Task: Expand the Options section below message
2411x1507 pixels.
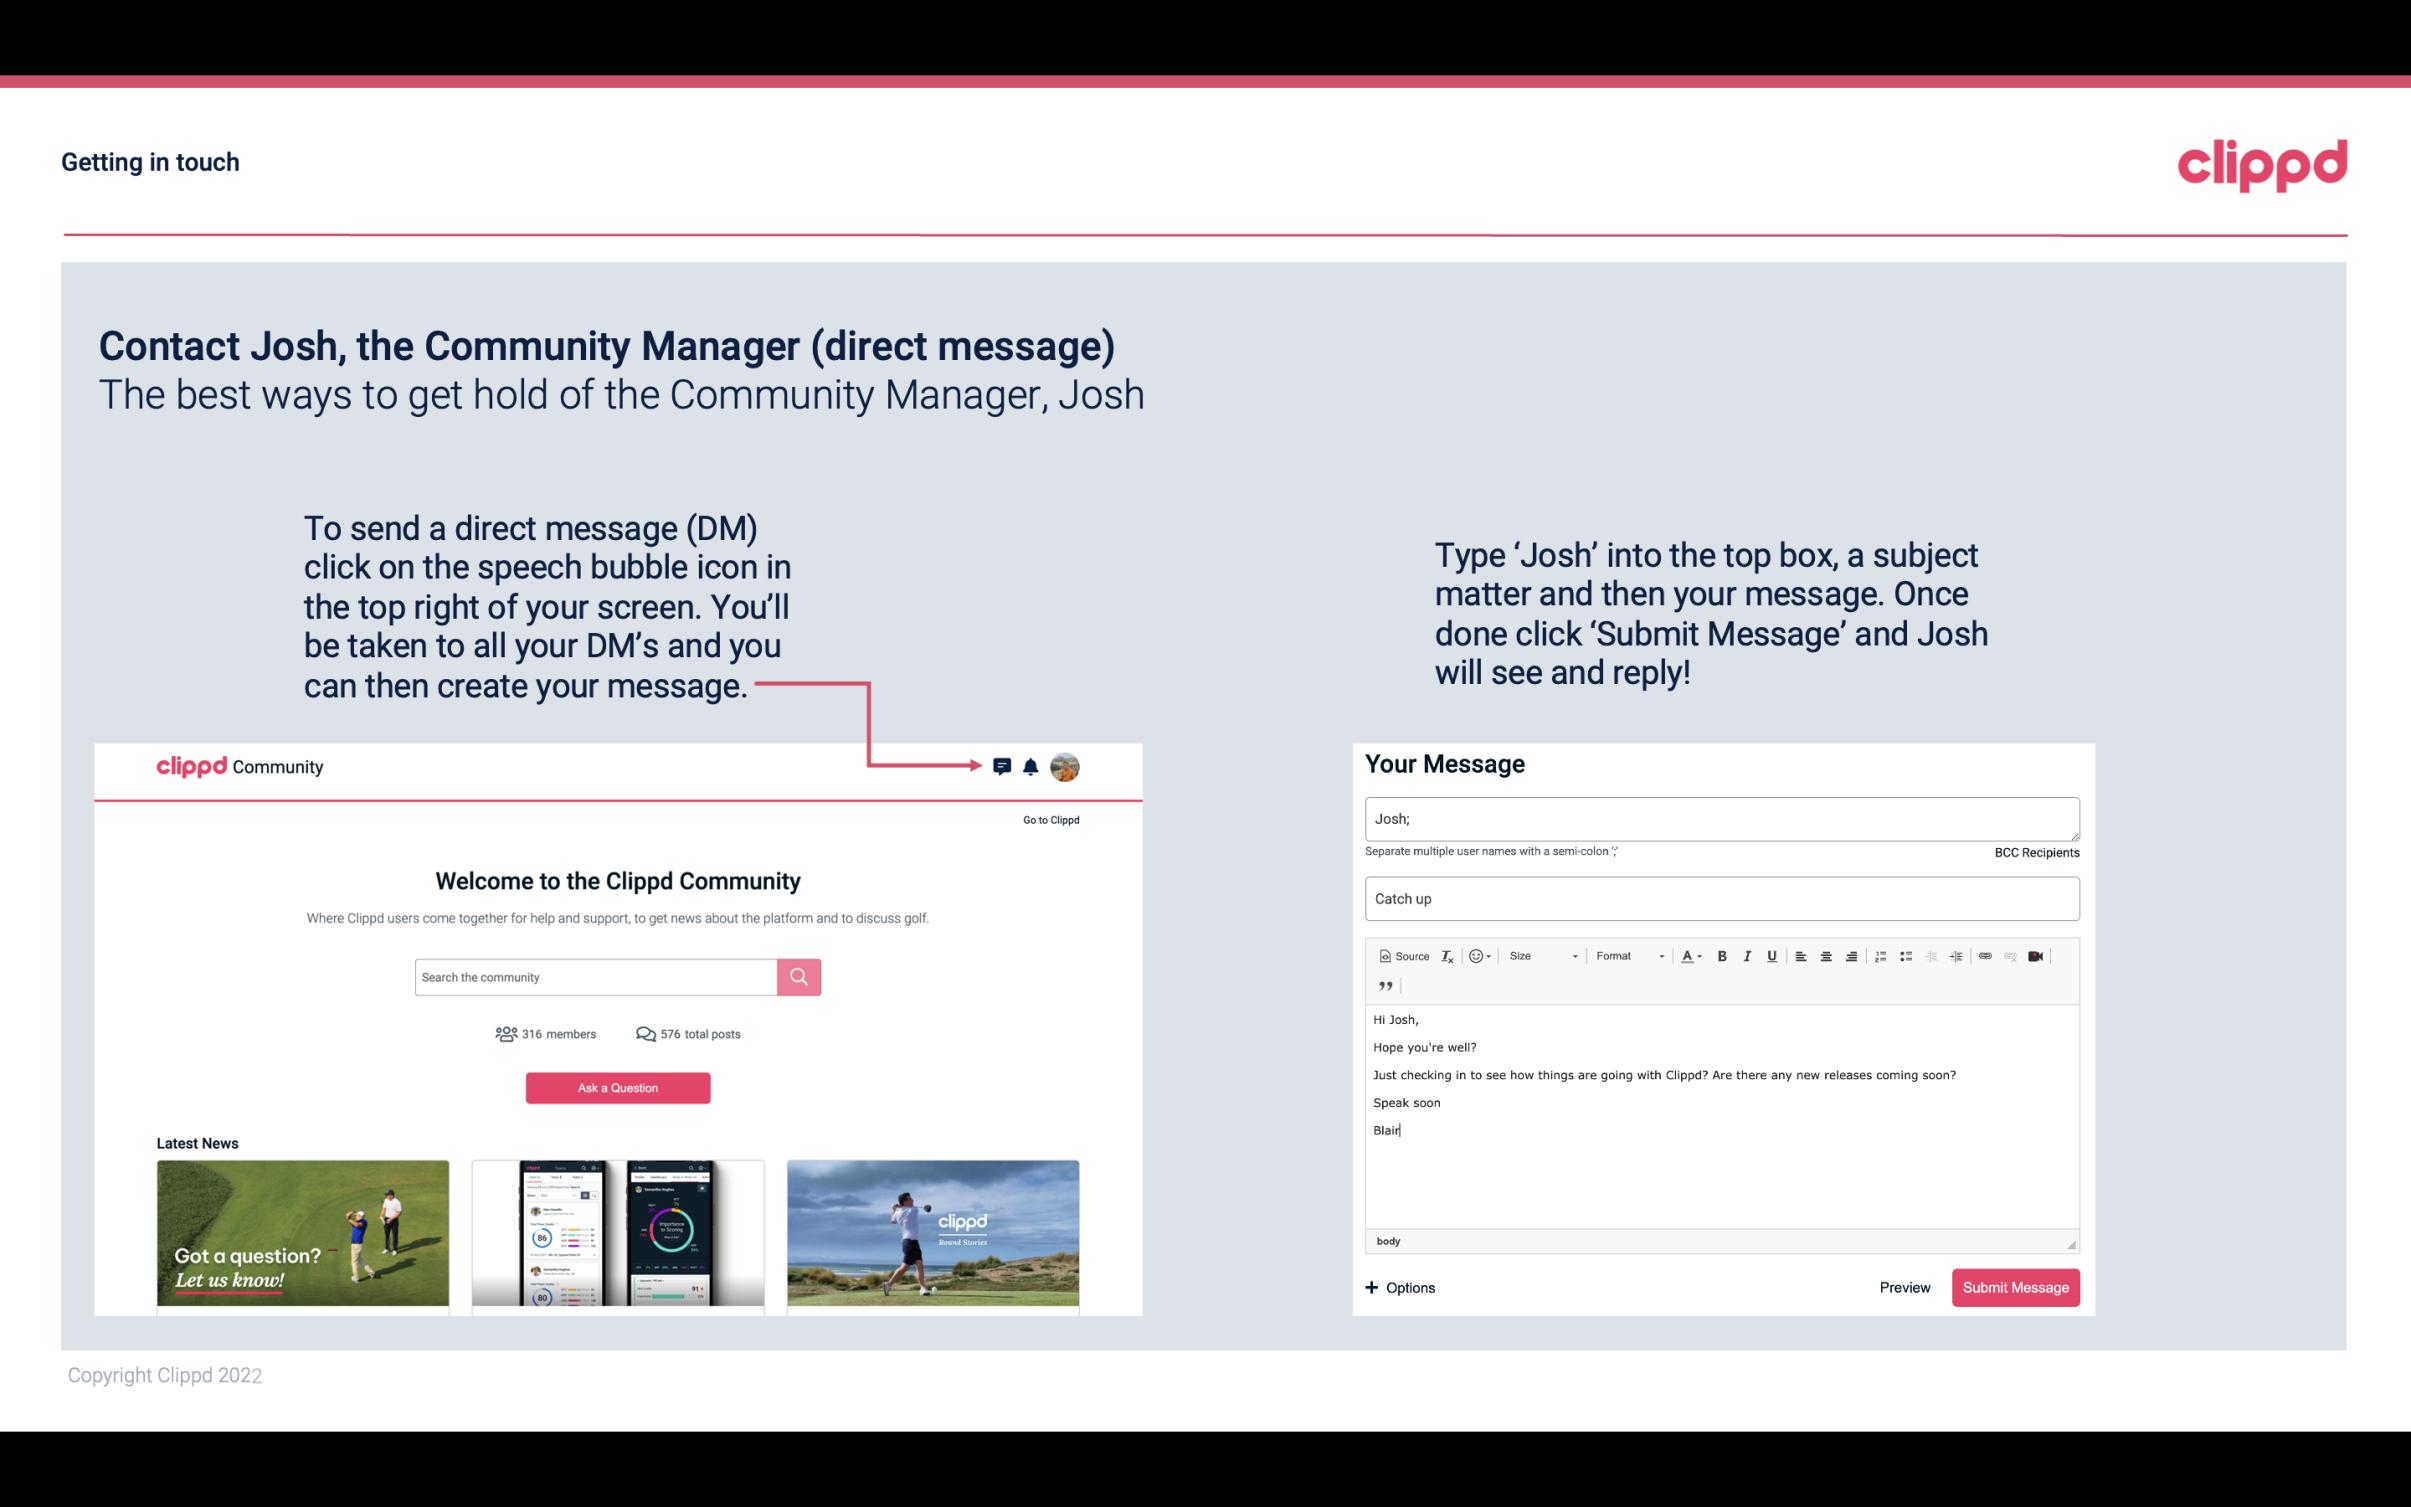Action: (x=1397, y=1288)
